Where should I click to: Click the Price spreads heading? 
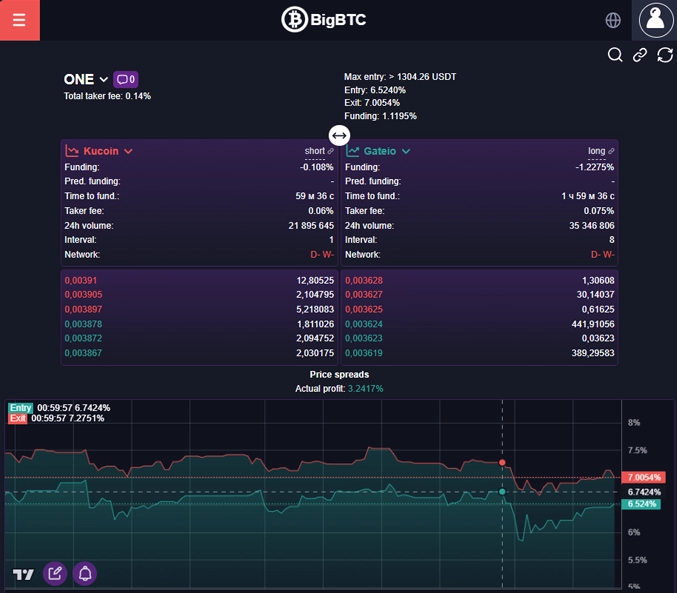[339, 374]
